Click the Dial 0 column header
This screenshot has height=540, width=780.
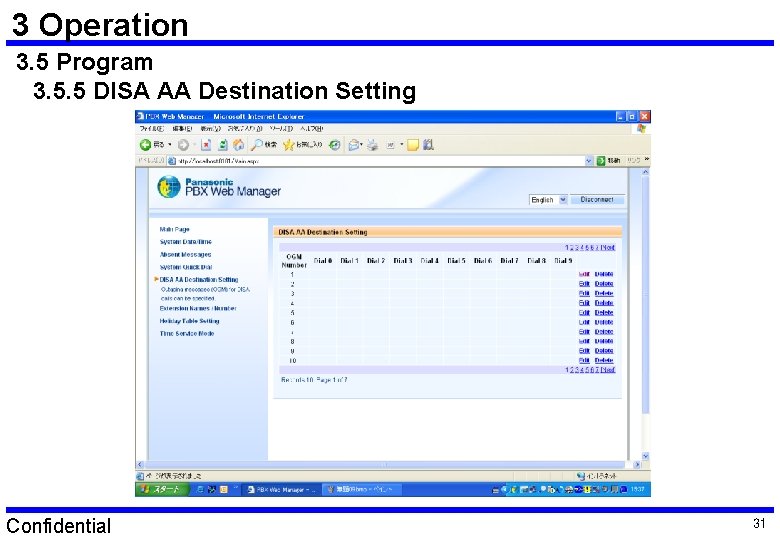coord(323,261)
